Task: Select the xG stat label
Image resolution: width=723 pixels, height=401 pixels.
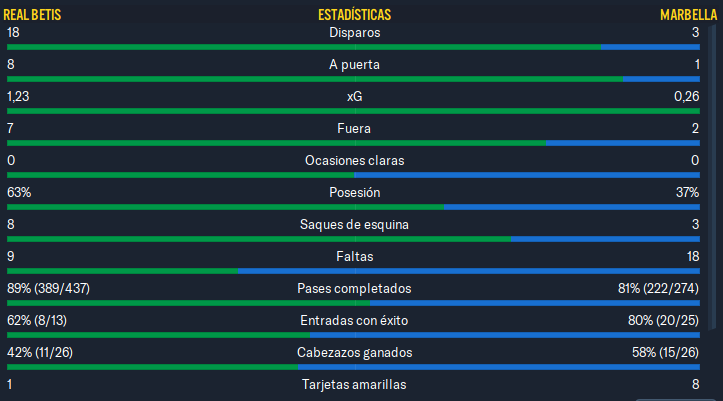Action: click(355, 96)
